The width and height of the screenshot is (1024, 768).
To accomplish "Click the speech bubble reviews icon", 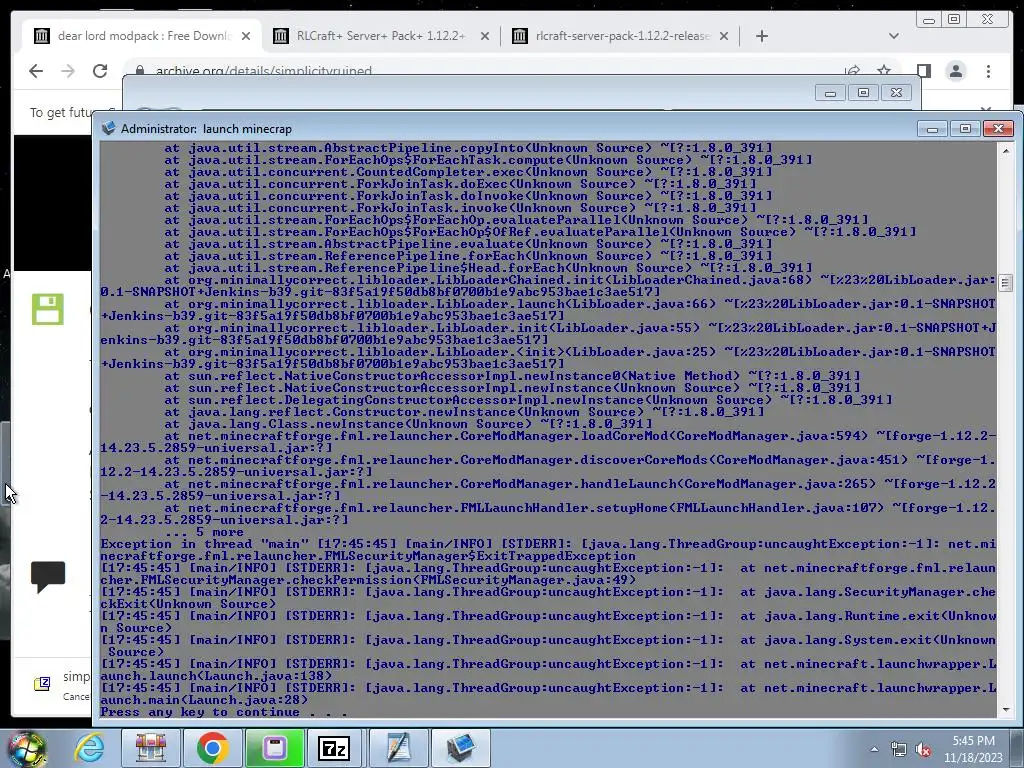I will pos(48,577).
